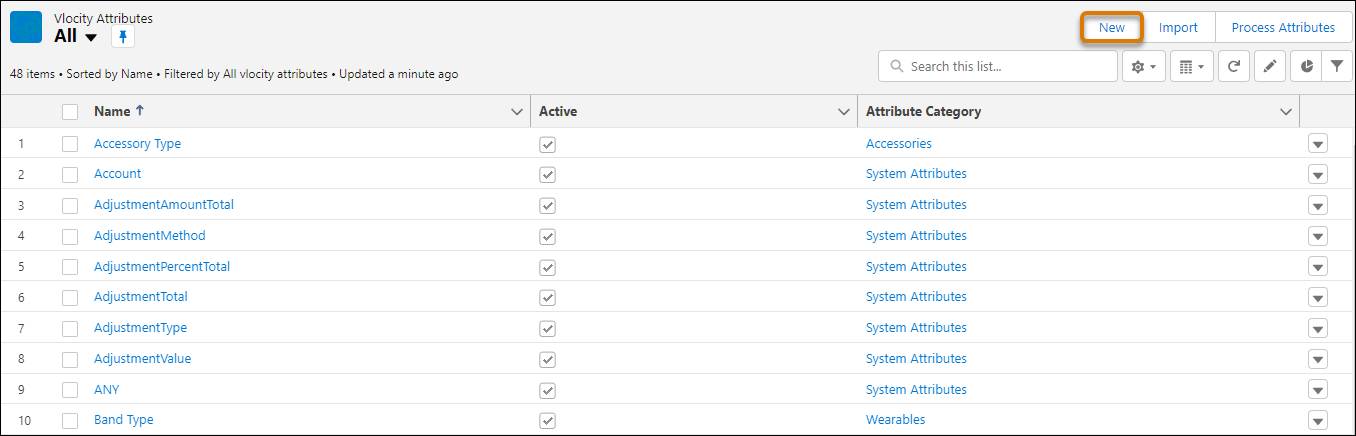Screen dimensions: 1356x436
Task: Select the Band Type row checkbox
Action: 70,420
